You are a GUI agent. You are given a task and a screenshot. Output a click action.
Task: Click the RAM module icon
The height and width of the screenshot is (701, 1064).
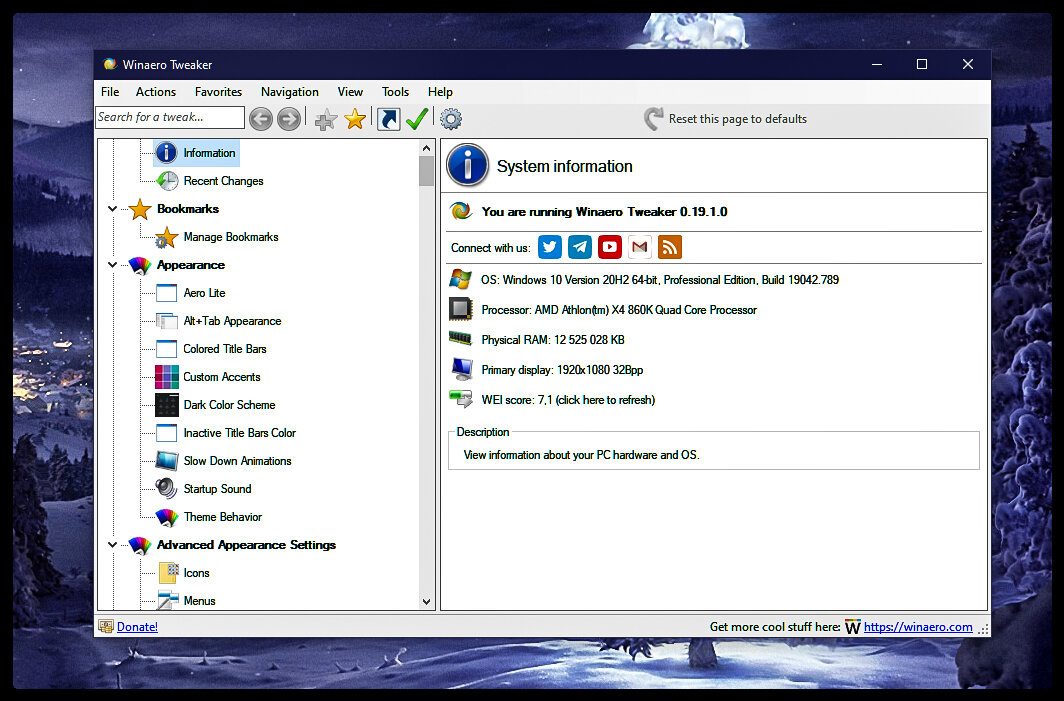click(461, 338)
